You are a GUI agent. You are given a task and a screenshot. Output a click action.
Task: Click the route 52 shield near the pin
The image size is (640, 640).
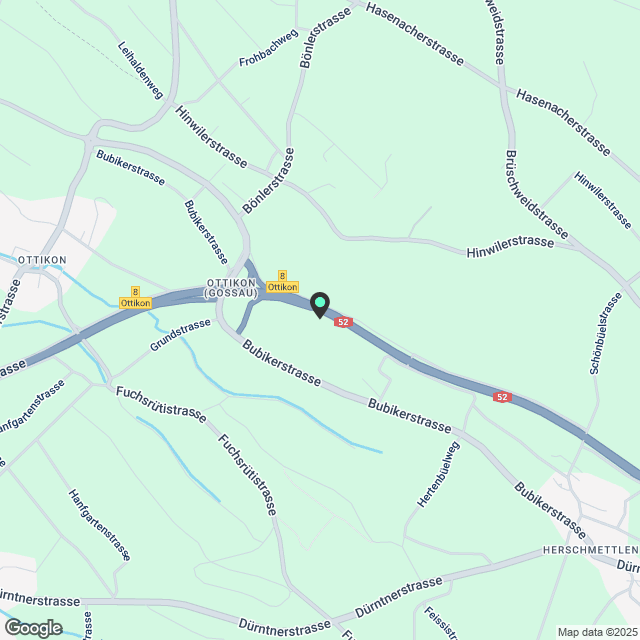click(x=343, y=322)
